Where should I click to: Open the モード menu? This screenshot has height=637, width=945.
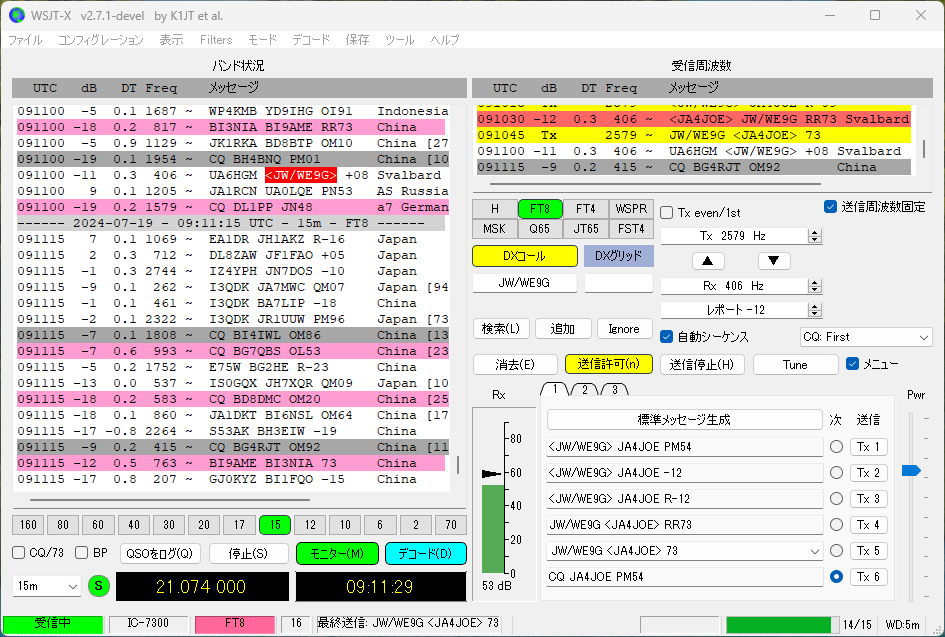point(262,40)
